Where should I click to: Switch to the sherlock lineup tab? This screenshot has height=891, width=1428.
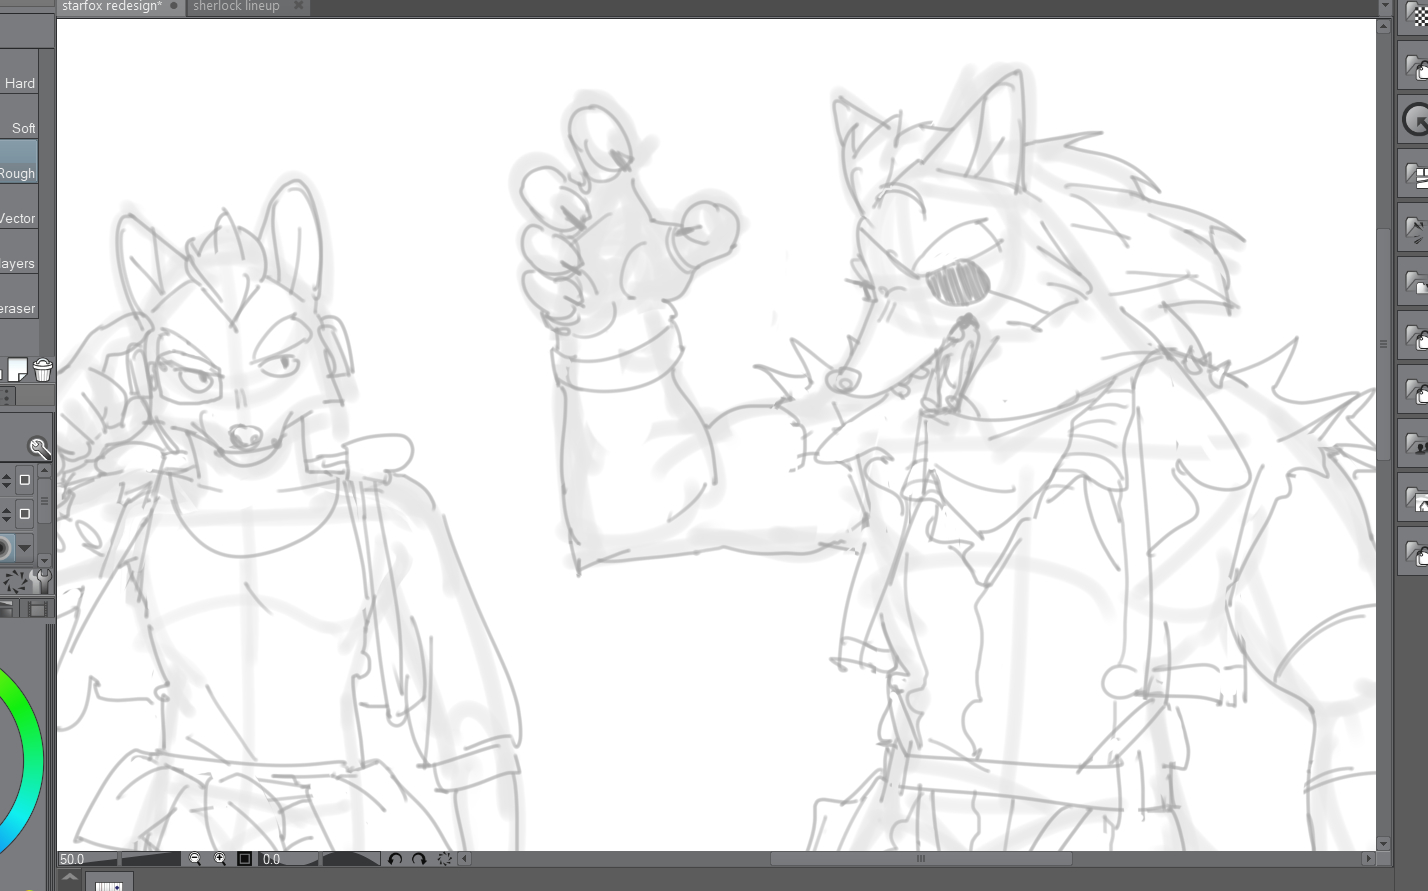tap(236, 6)
